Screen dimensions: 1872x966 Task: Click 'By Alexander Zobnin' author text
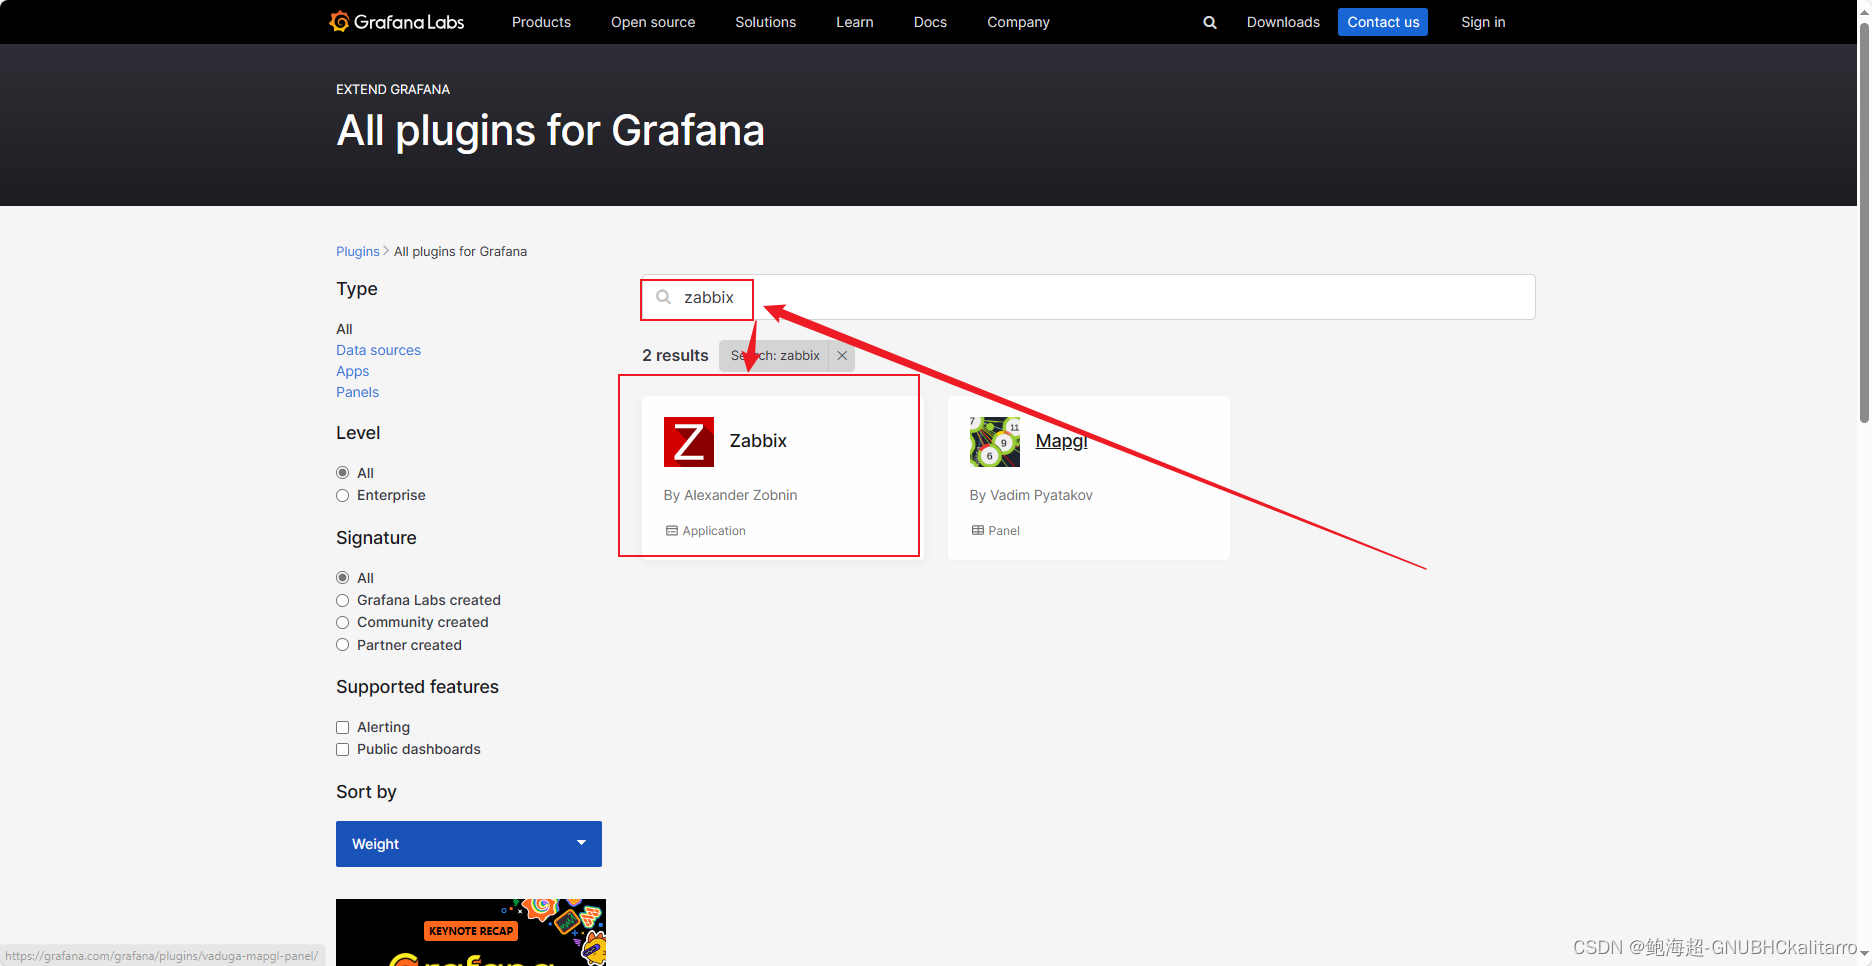click(730, 495)
